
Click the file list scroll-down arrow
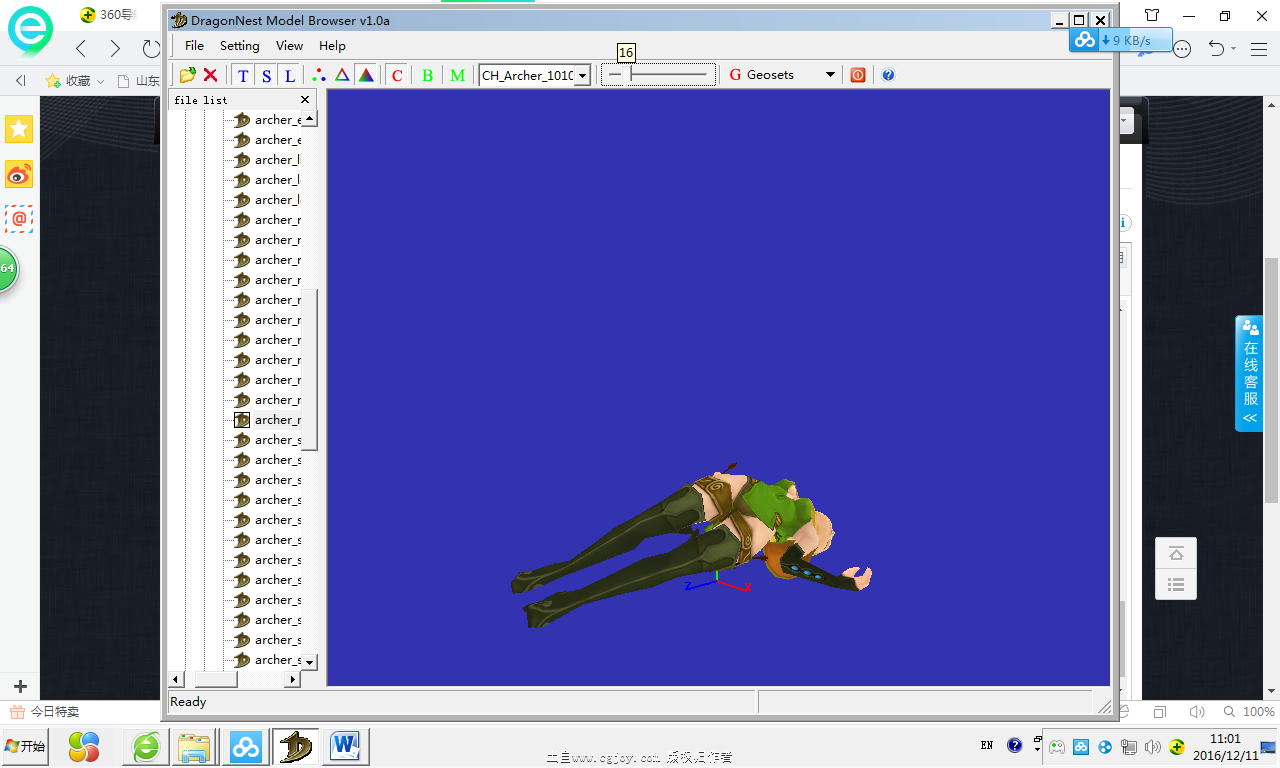point(309,662)
